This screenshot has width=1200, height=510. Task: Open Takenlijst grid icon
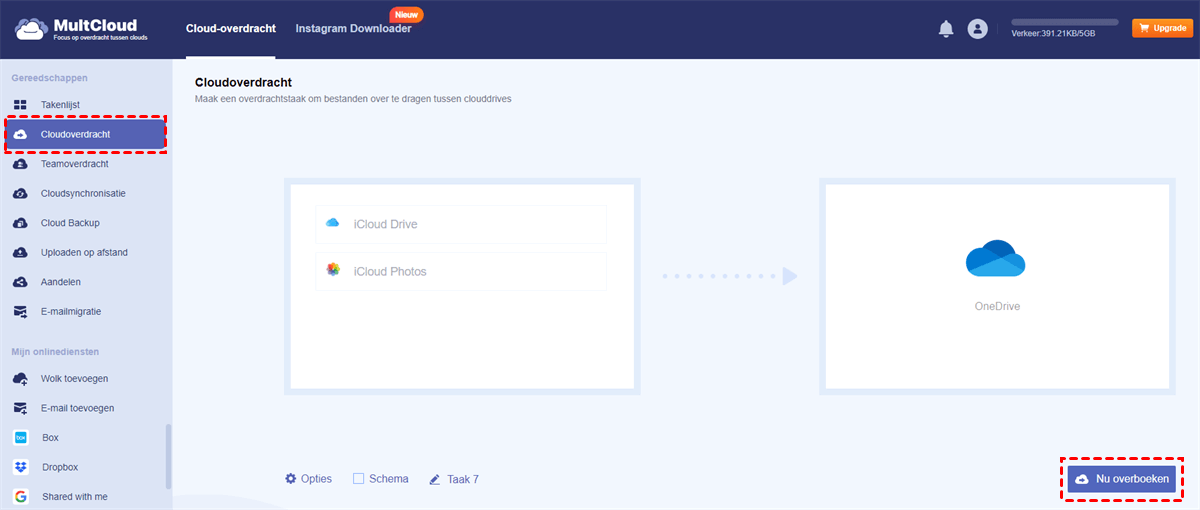click(x=20, y=104)
